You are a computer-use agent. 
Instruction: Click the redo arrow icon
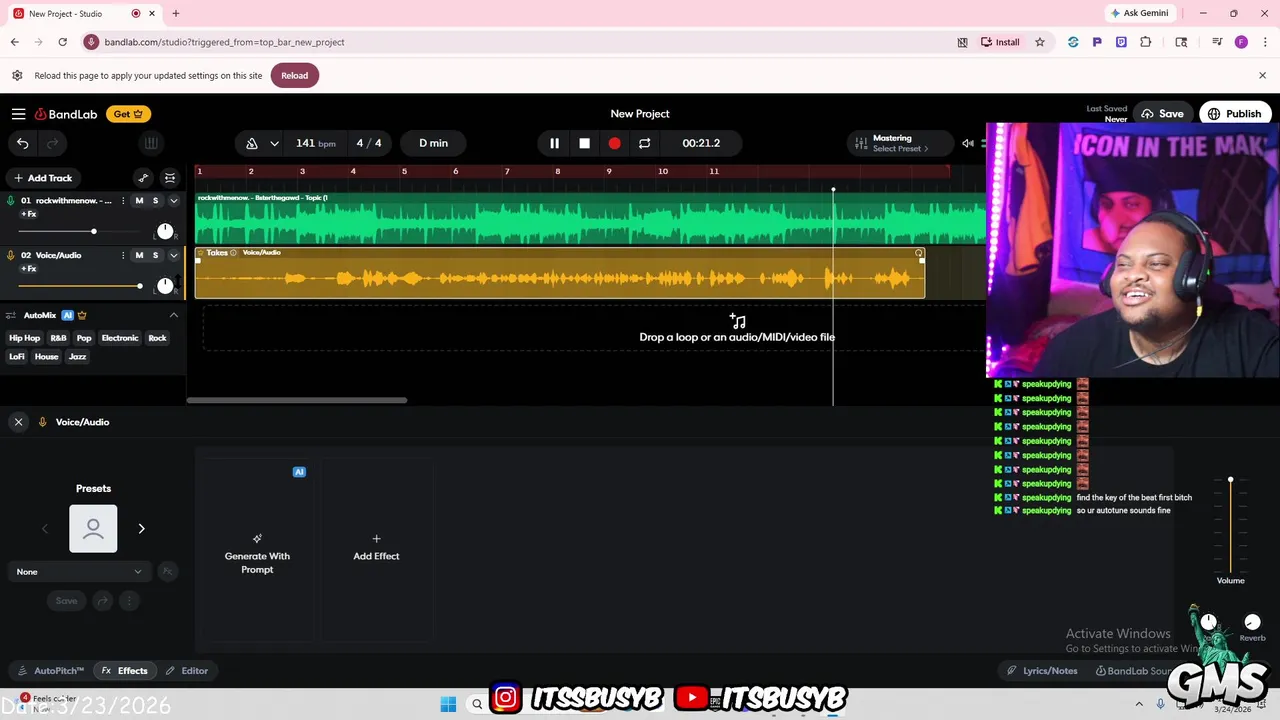point(52,143)
